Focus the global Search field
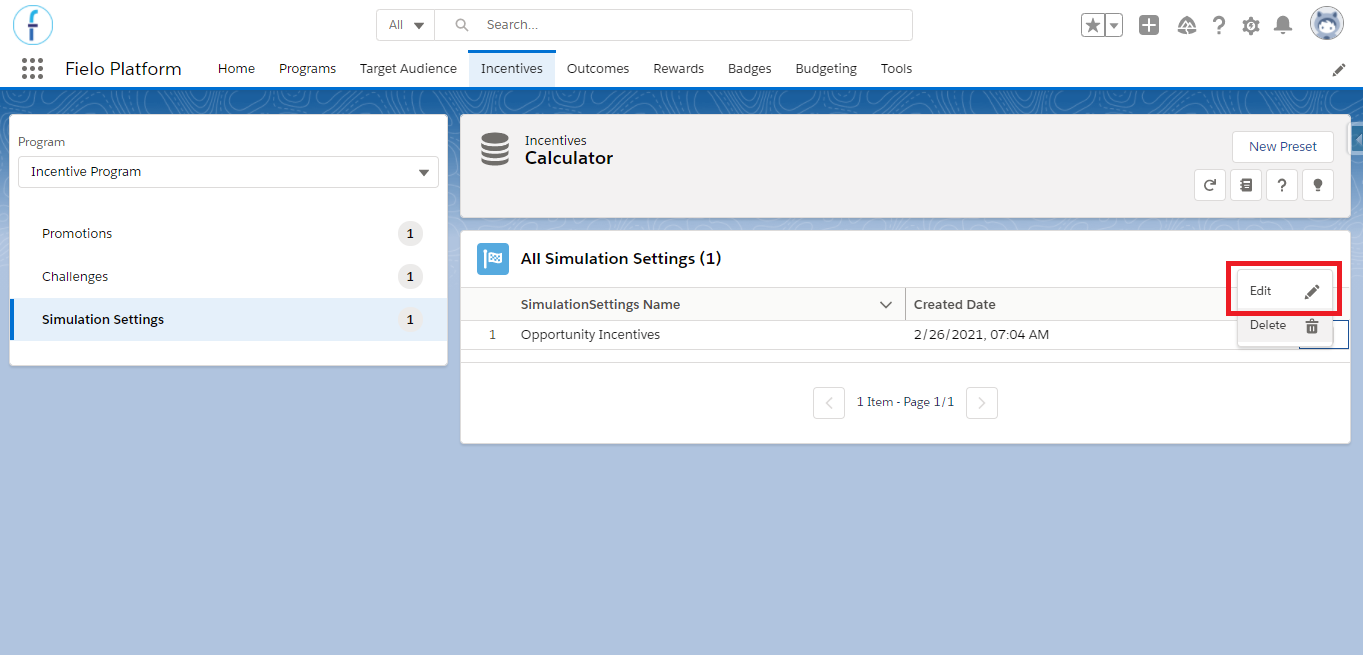The image size is (1363, 655). point(674,25)
